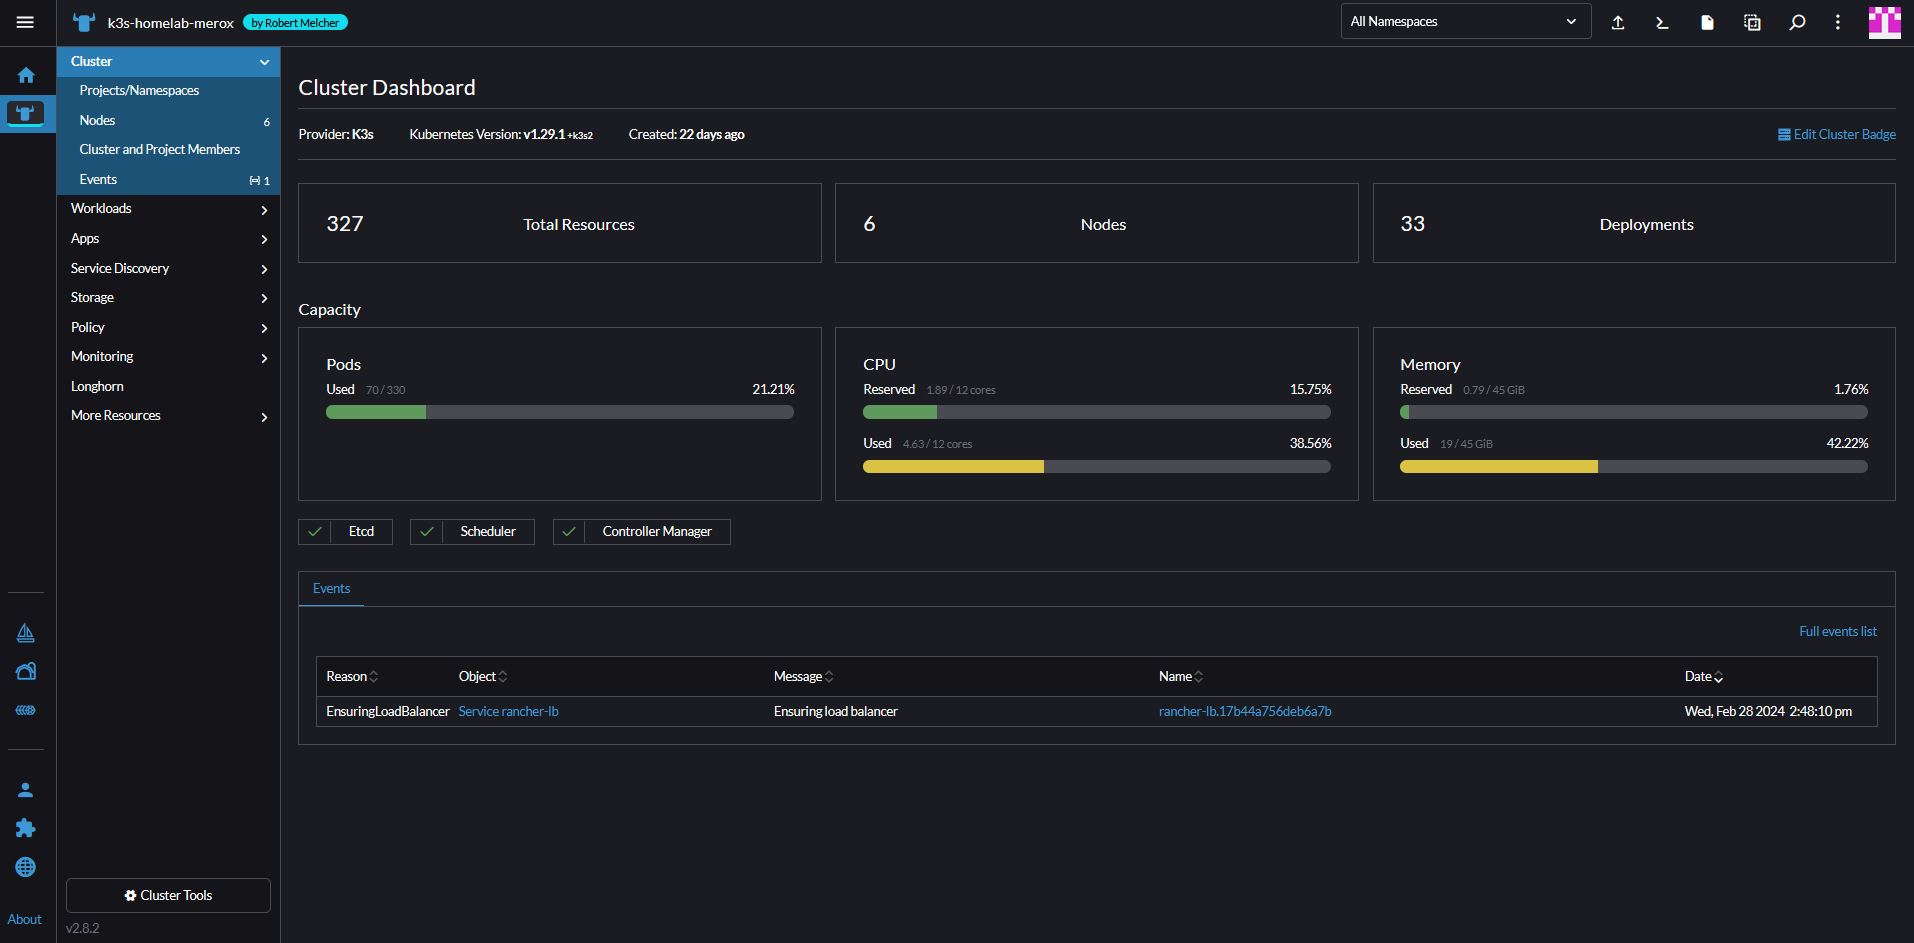Copy KubeConfig to clipboard icon

tap(1752, 22)
